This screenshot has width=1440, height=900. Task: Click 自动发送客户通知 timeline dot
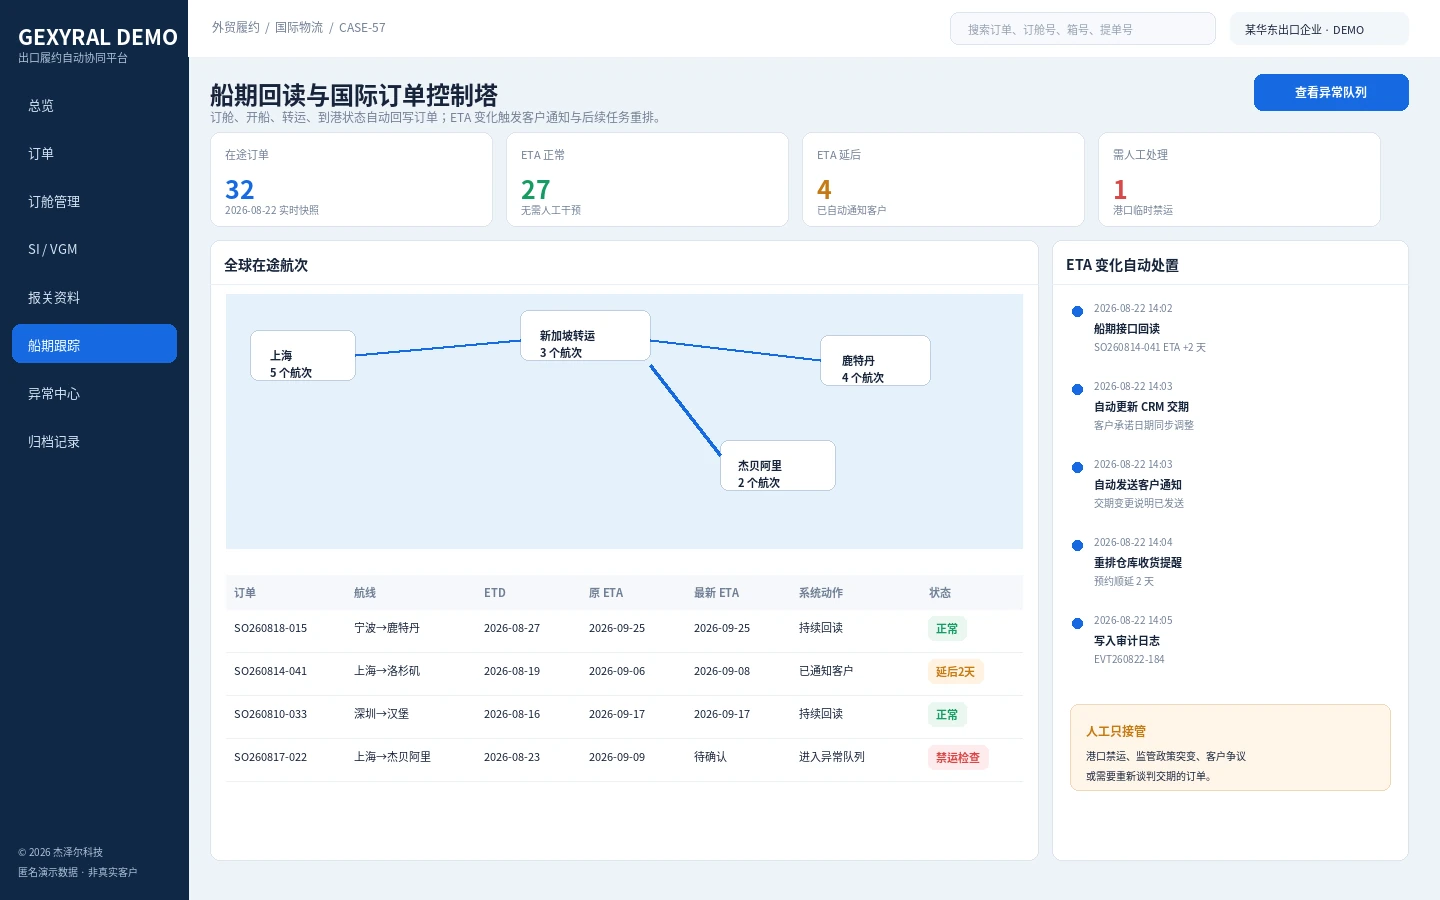point(1077,467)
